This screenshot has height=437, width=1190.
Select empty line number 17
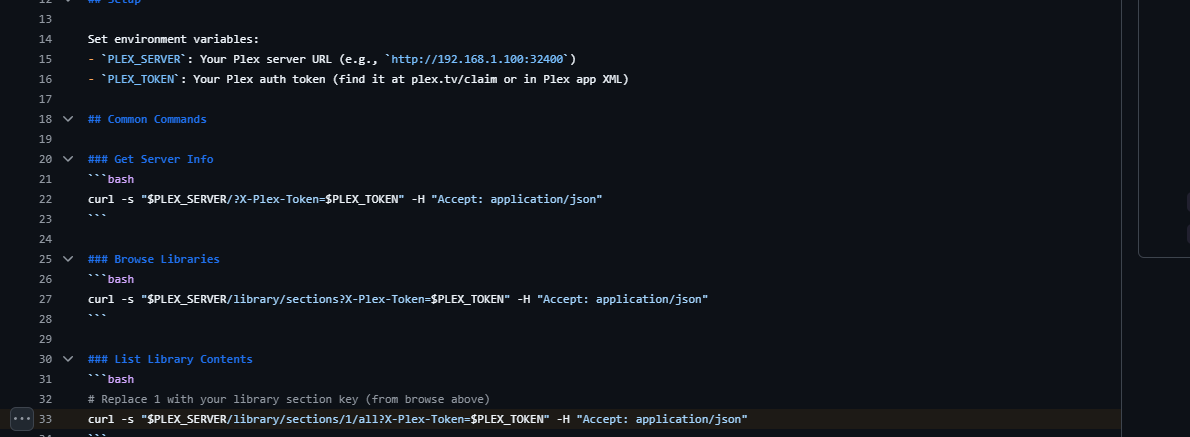(45, 99)
